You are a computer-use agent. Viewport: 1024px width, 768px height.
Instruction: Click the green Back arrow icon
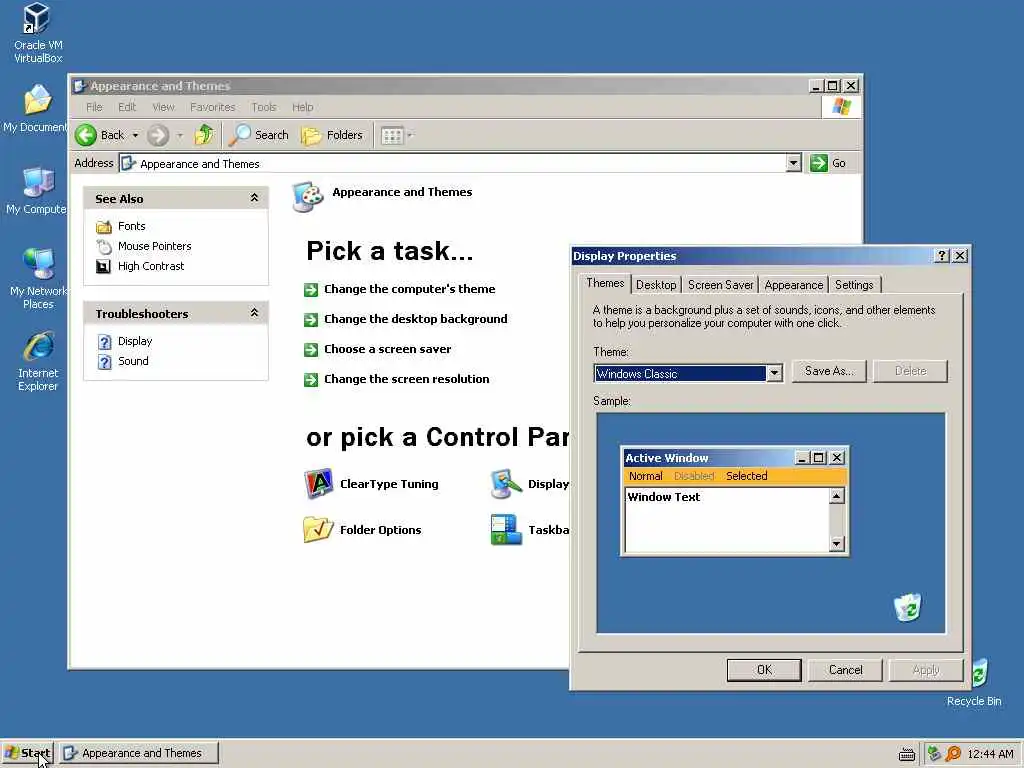click(x=86, y=136)
